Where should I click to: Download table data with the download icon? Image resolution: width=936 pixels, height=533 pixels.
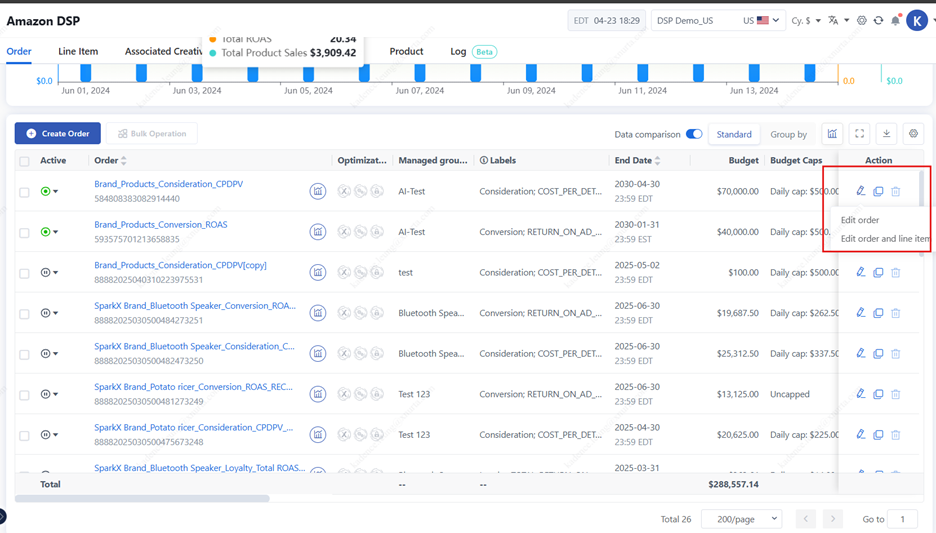(x=886, y=134)
